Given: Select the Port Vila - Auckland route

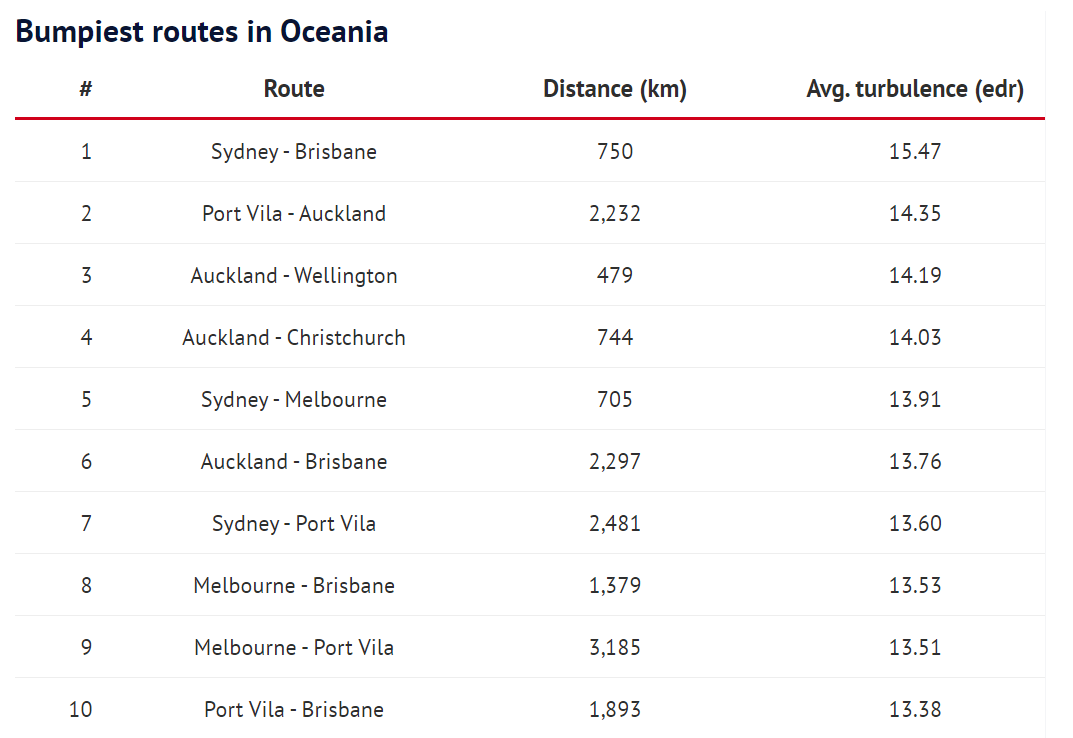Looking at the screenshot, I should (x=294, y=214).
